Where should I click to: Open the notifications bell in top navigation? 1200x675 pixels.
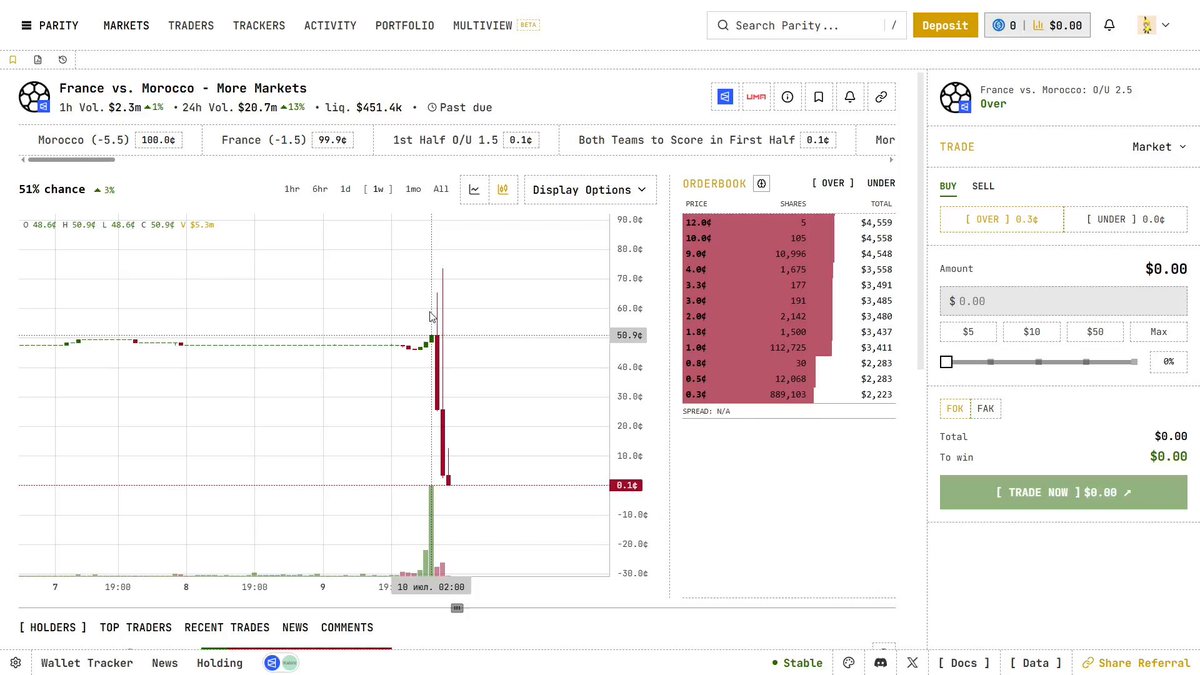[1109, 25]
